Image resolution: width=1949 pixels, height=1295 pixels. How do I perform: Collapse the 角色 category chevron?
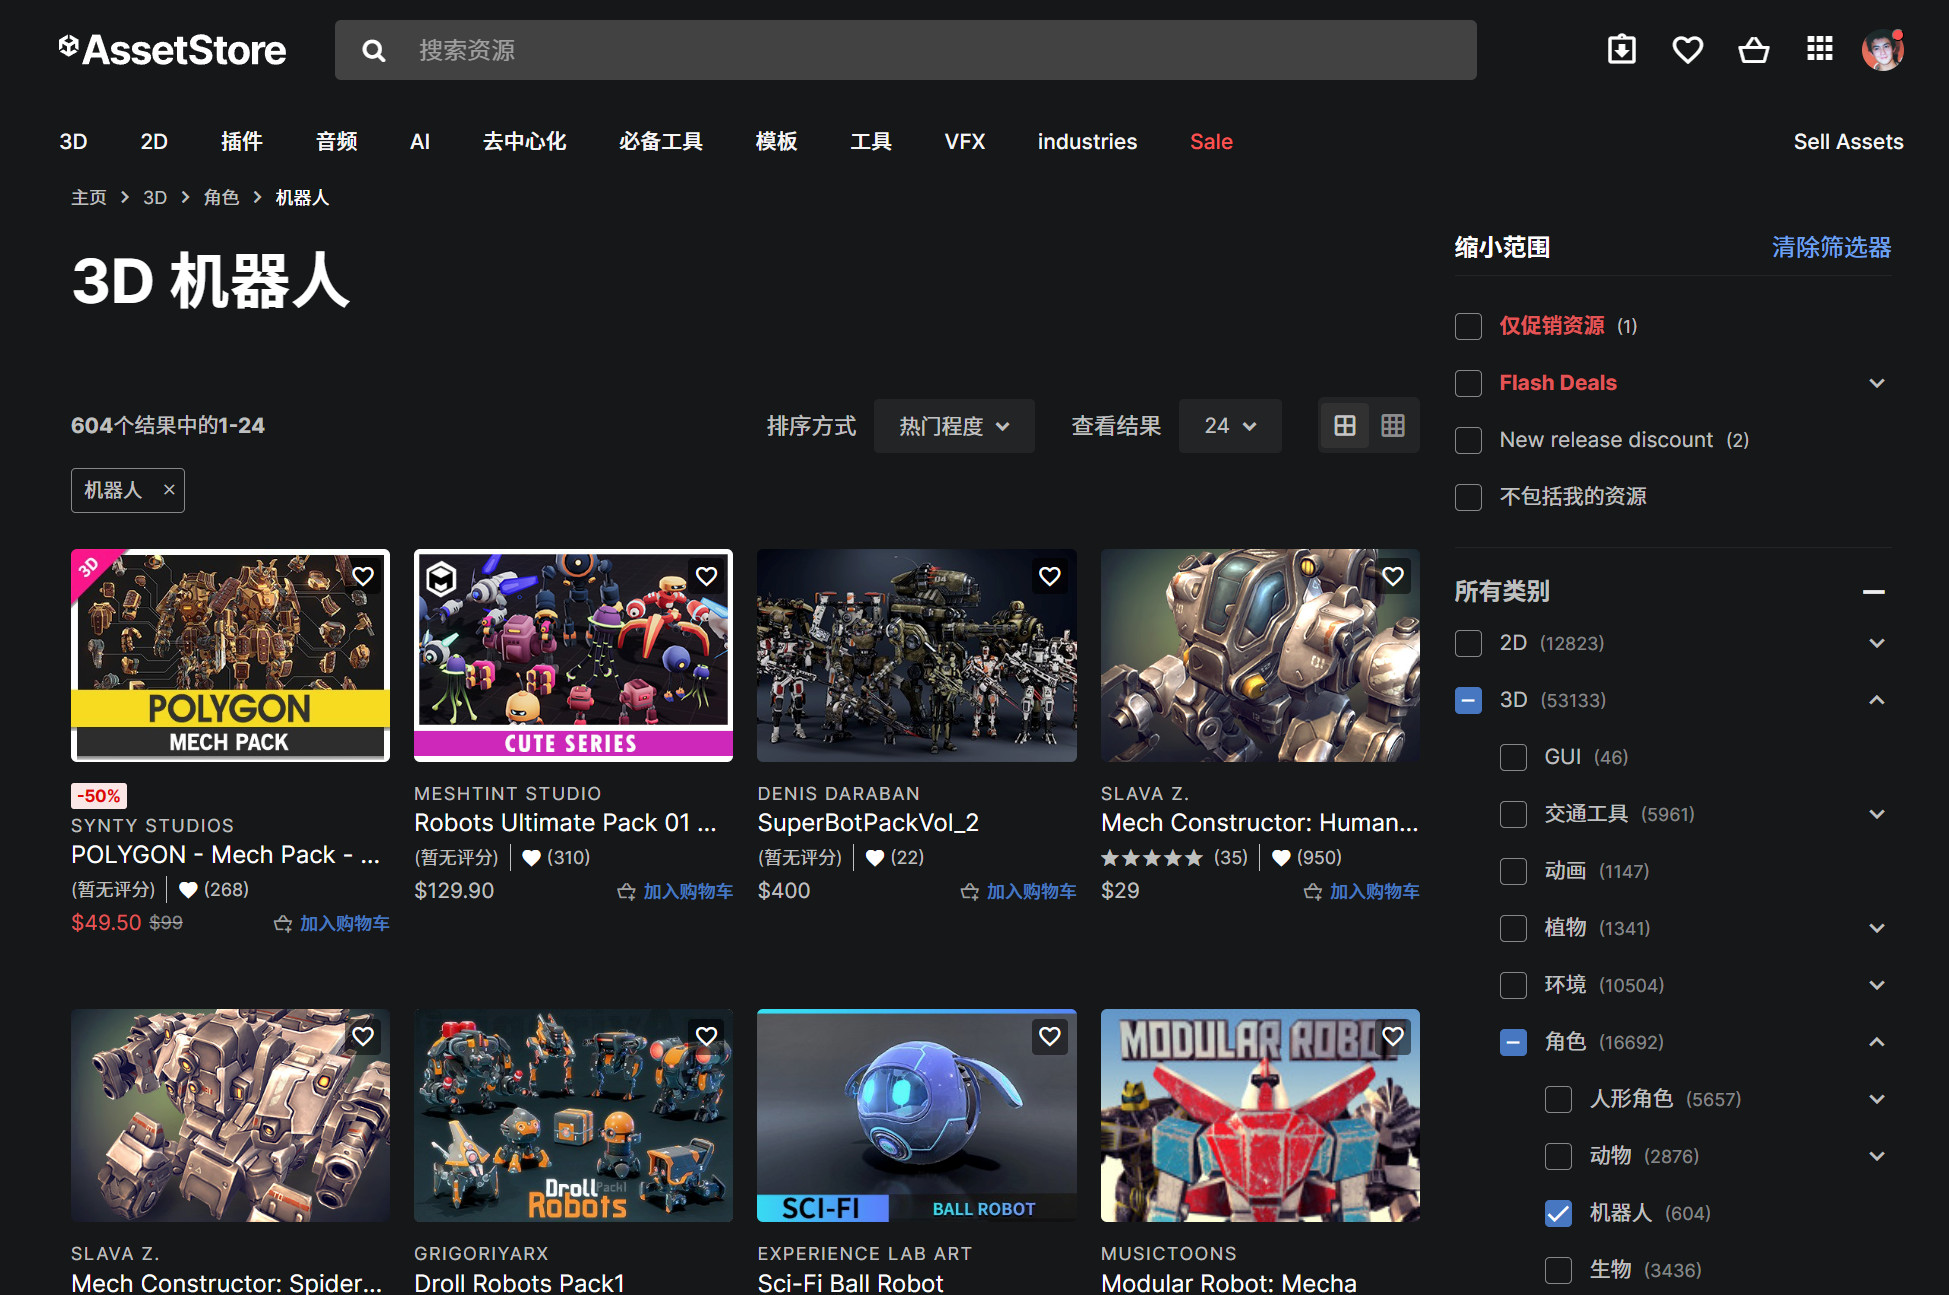pyautogui.click(x=1877, y=1042)
